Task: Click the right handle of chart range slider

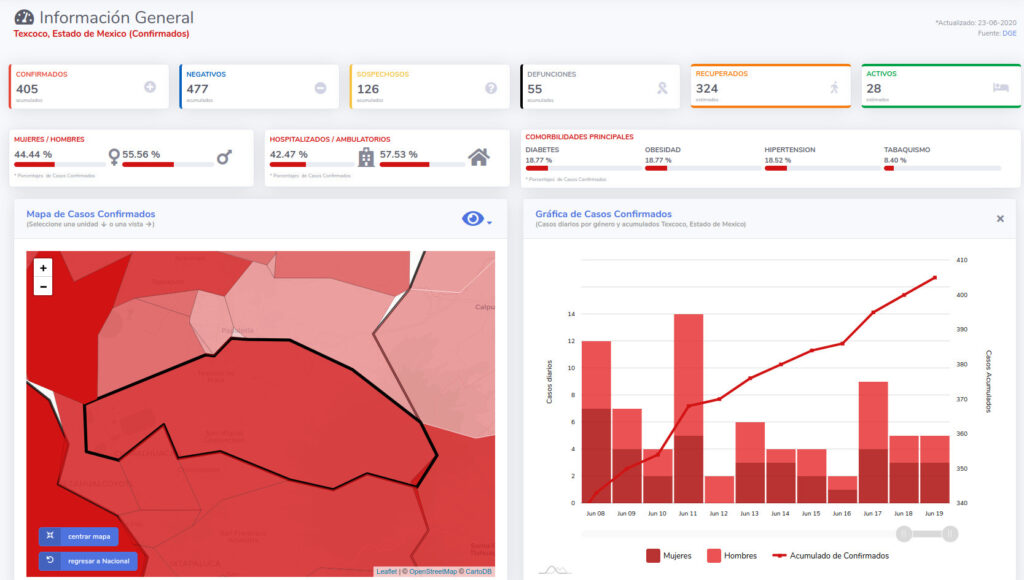Action: (950, 534)
